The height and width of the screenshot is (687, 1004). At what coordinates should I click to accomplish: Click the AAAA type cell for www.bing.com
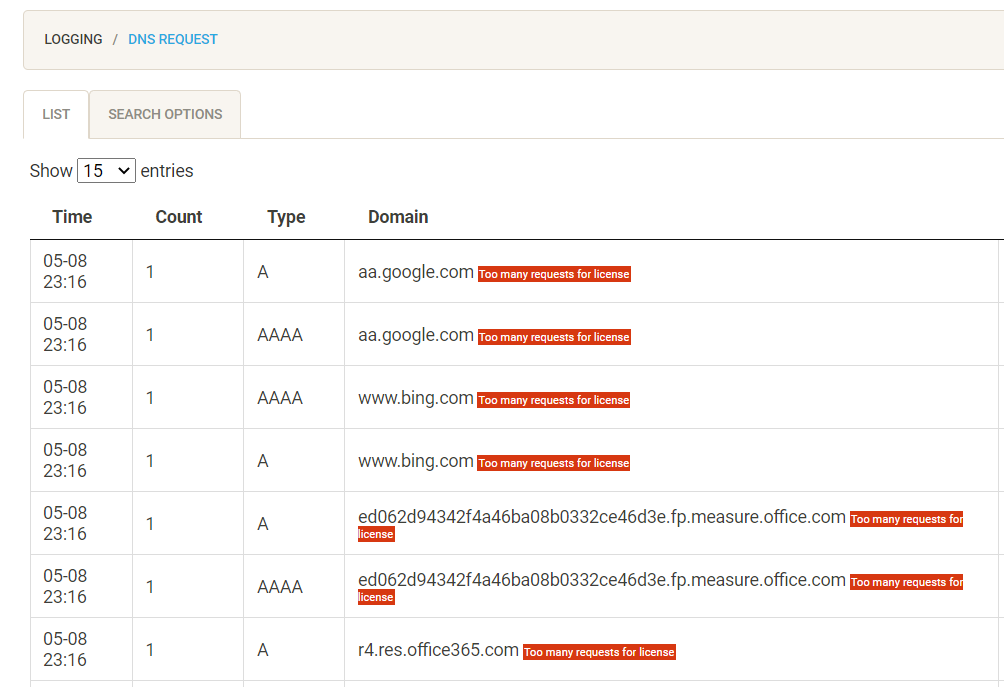(280, 398)
